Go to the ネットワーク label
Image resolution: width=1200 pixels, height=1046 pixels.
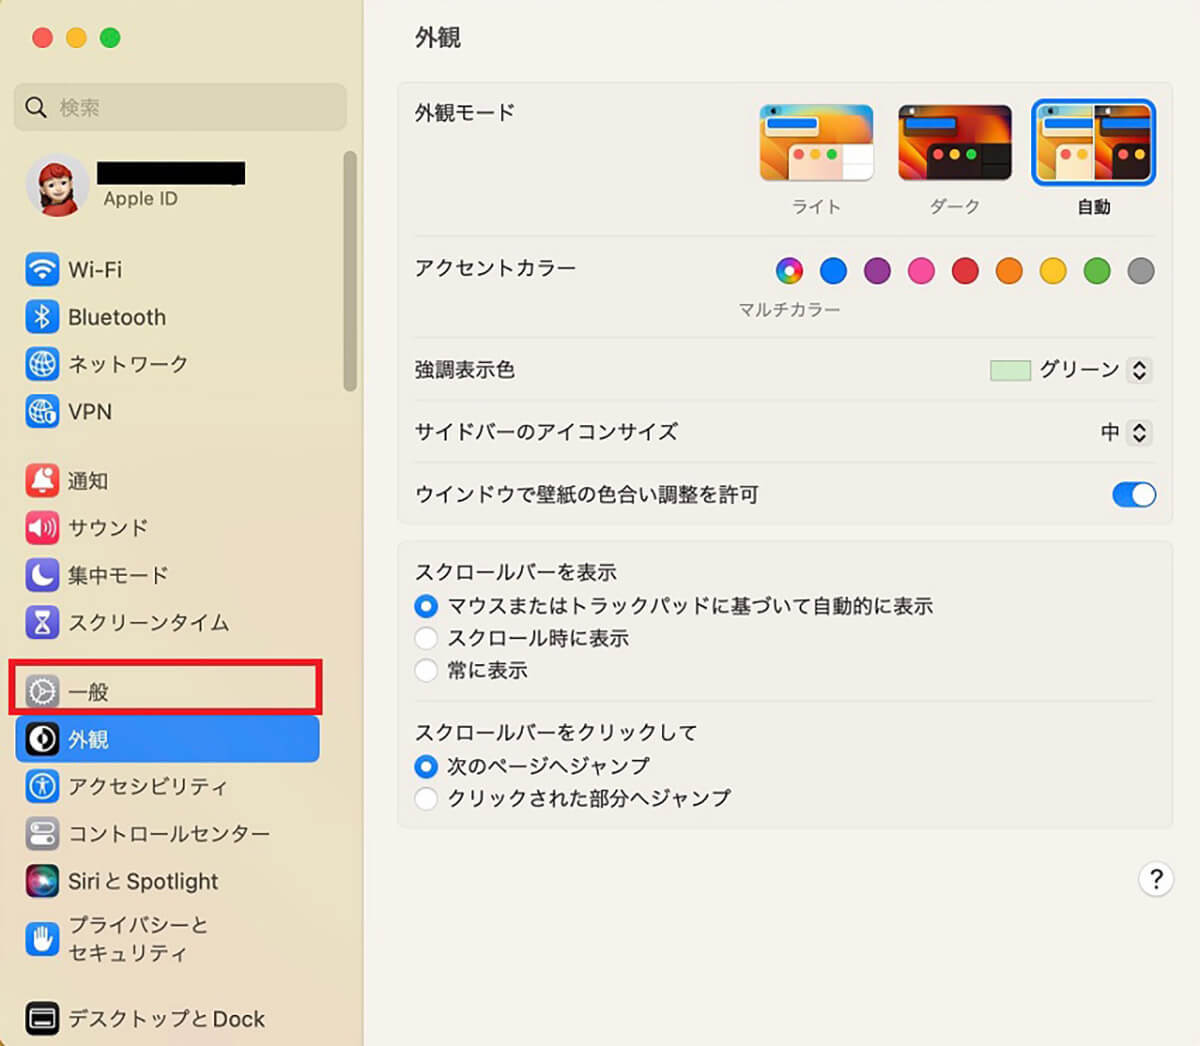[128, 364]
